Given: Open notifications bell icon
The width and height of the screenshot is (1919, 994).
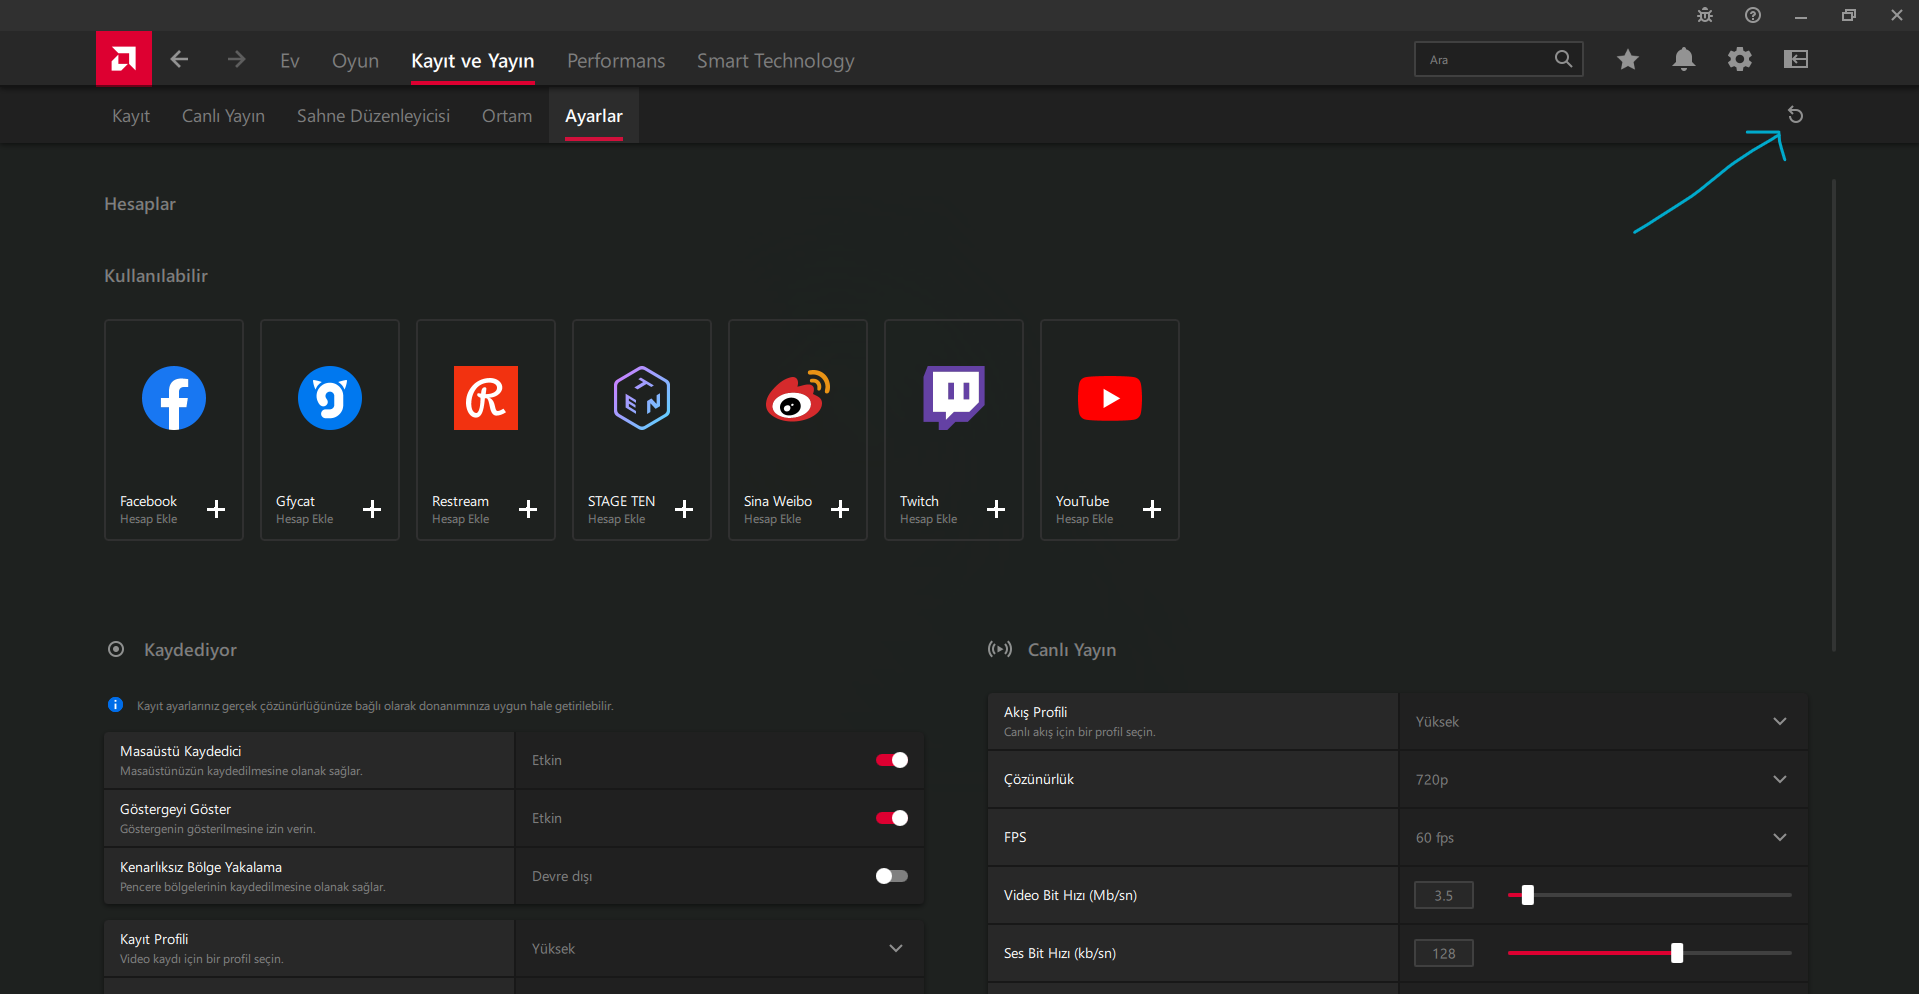Looking at the screenshot, I should [1684, 59].
